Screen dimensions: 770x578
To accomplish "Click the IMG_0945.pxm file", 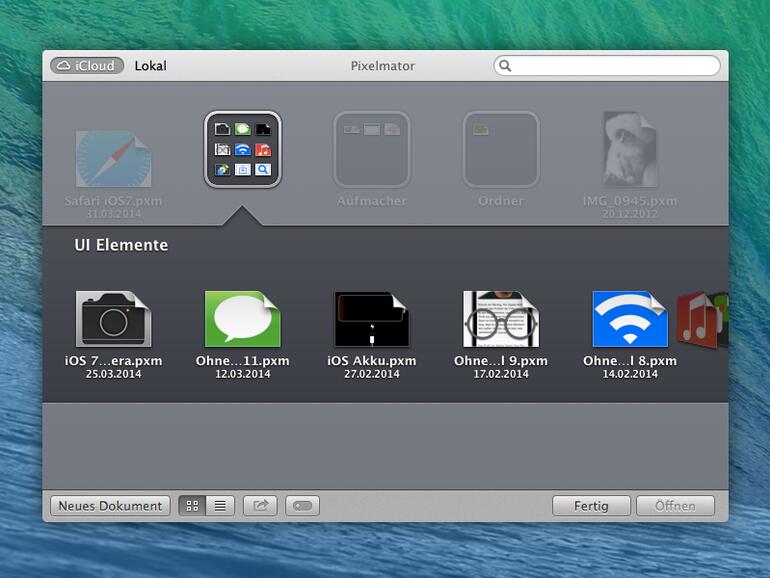I will coord(629,152).
